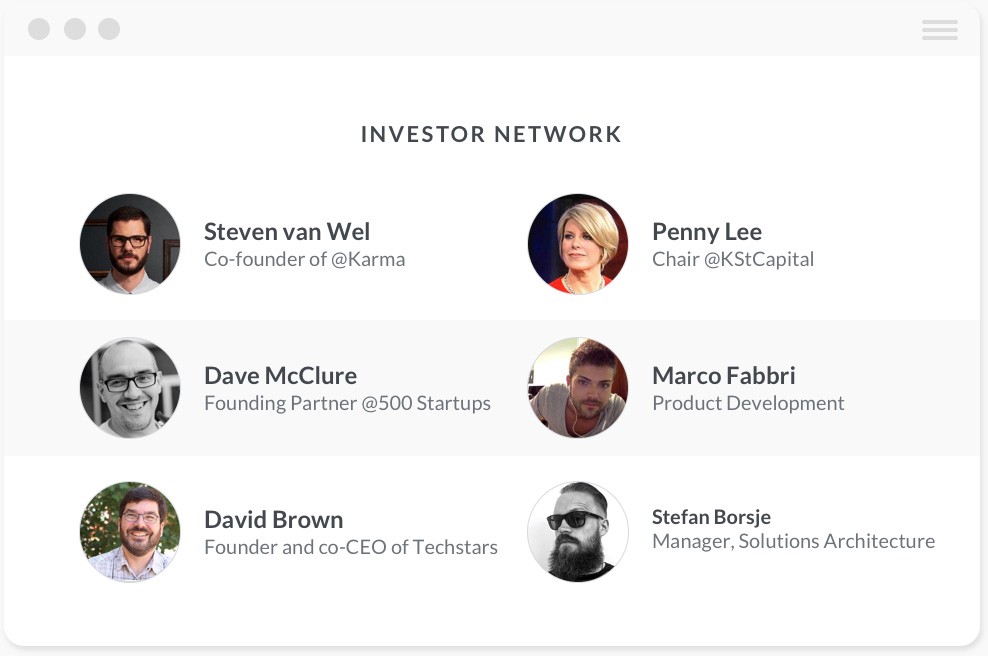Click the first gray window control dot
The width and height of the screenshot is (988, 656).
click(x=39, y=29)
